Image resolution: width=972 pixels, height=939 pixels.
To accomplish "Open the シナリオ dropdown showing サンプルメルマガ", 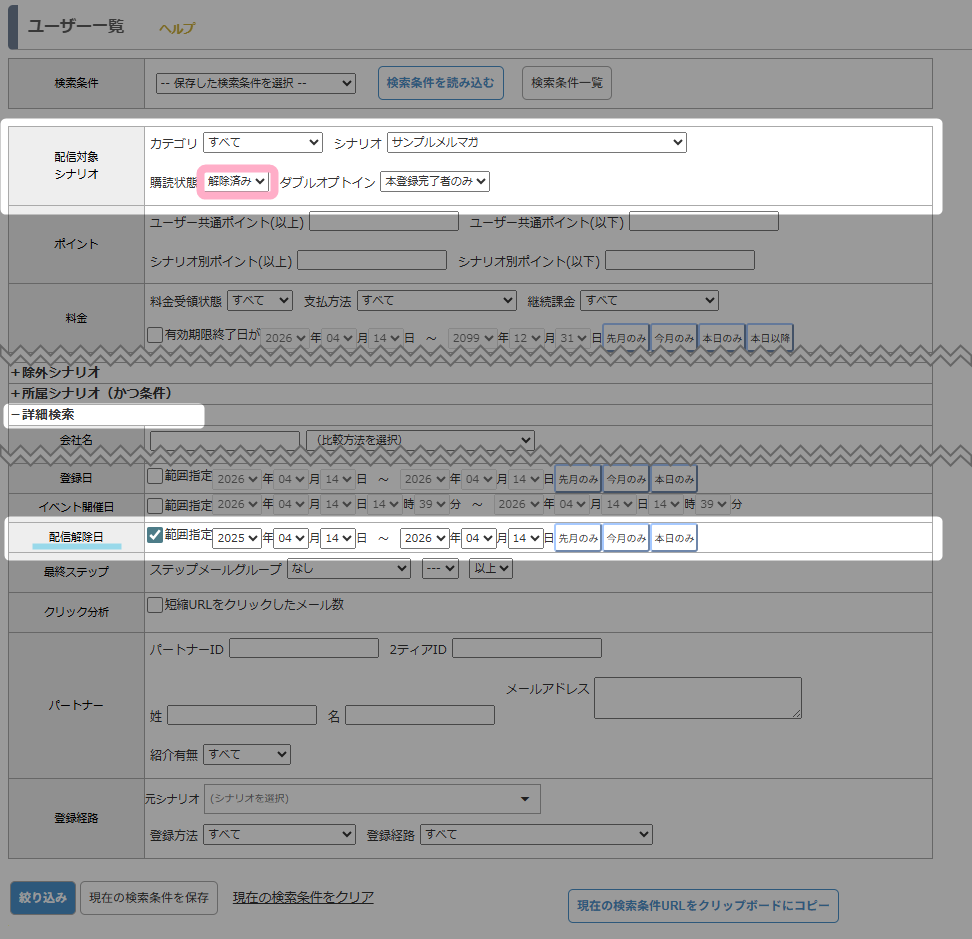I will 536,143.
